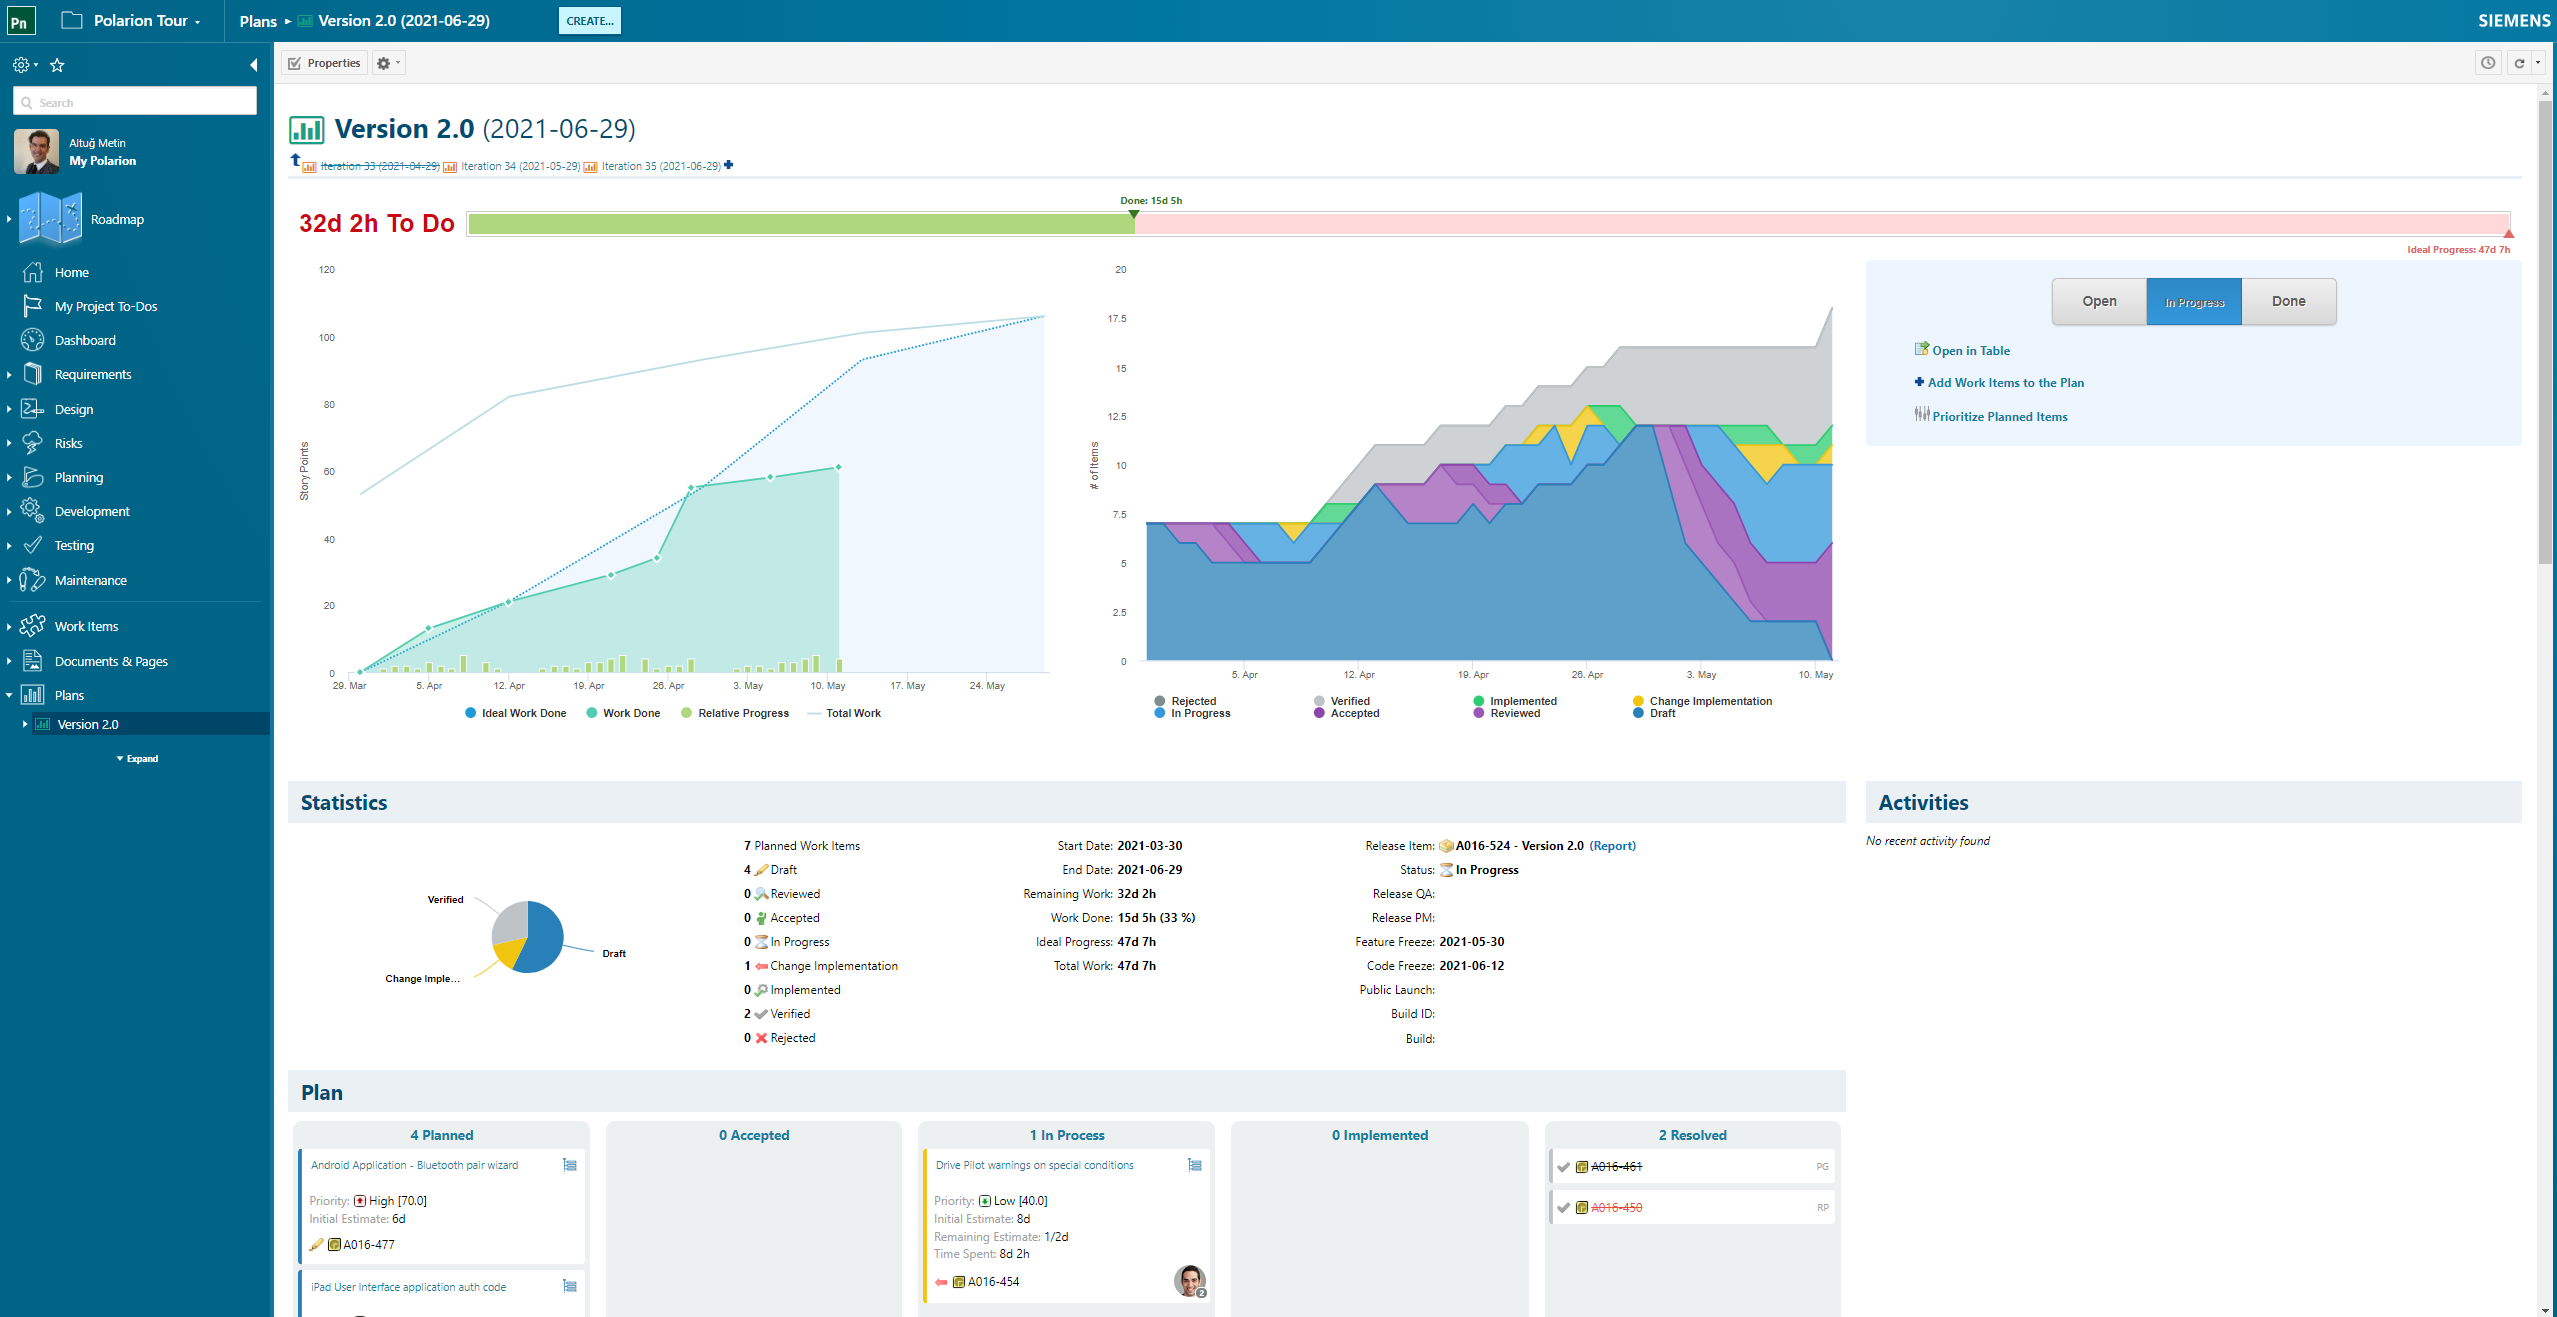Select the Open status button
This screenshot has width=2557, height=1317.
point(2099,301)
